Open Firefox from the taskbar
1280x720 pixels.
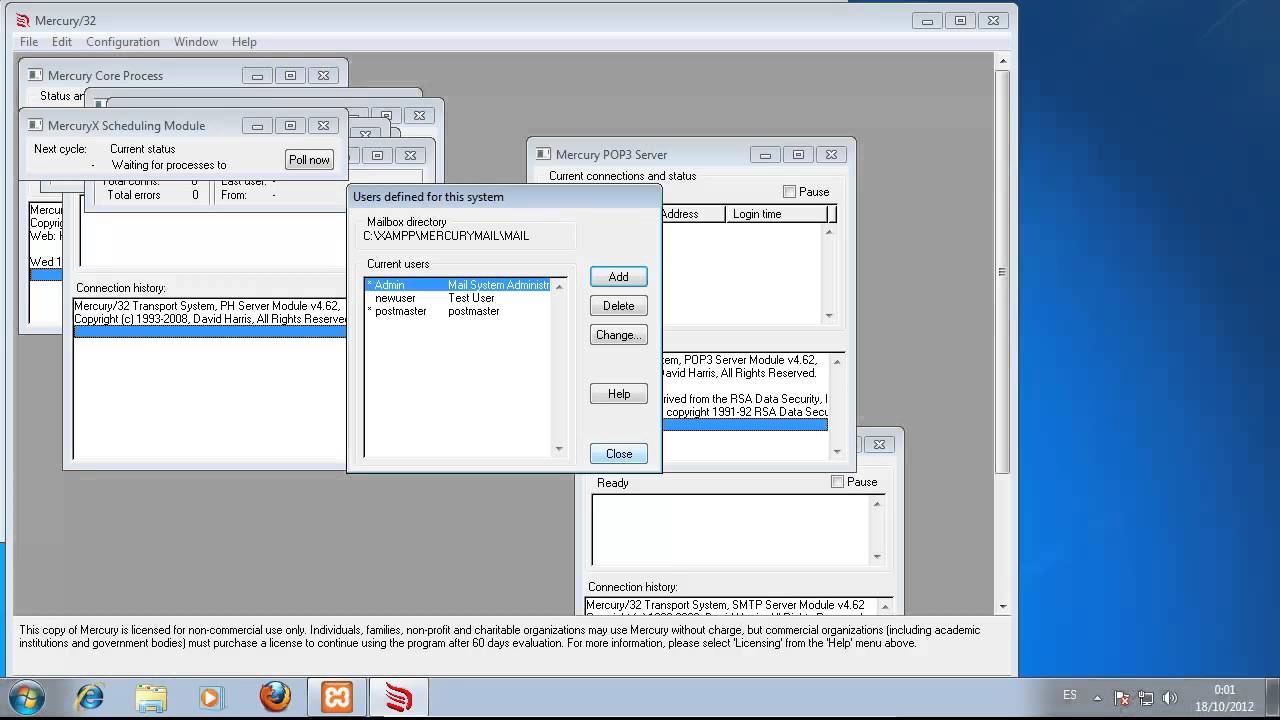click(x=275, y=697)
